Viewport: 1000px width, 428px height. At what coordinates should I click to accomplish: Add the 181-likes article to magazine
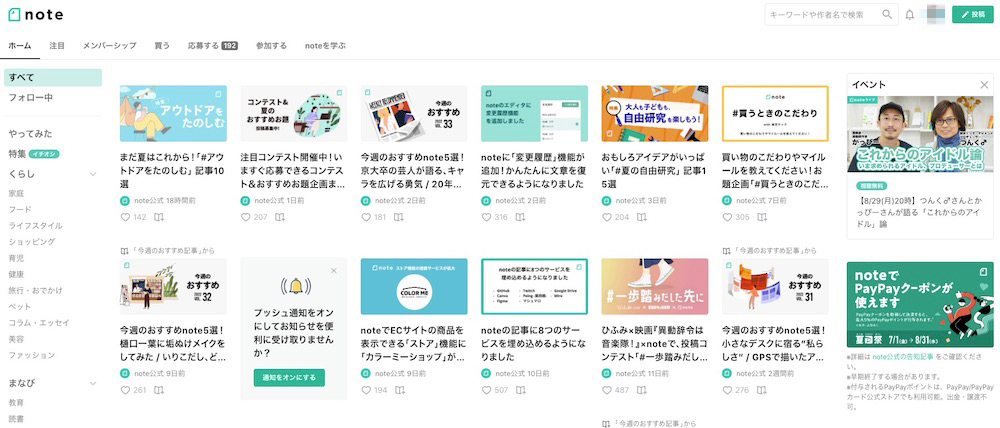click(399, 218)
